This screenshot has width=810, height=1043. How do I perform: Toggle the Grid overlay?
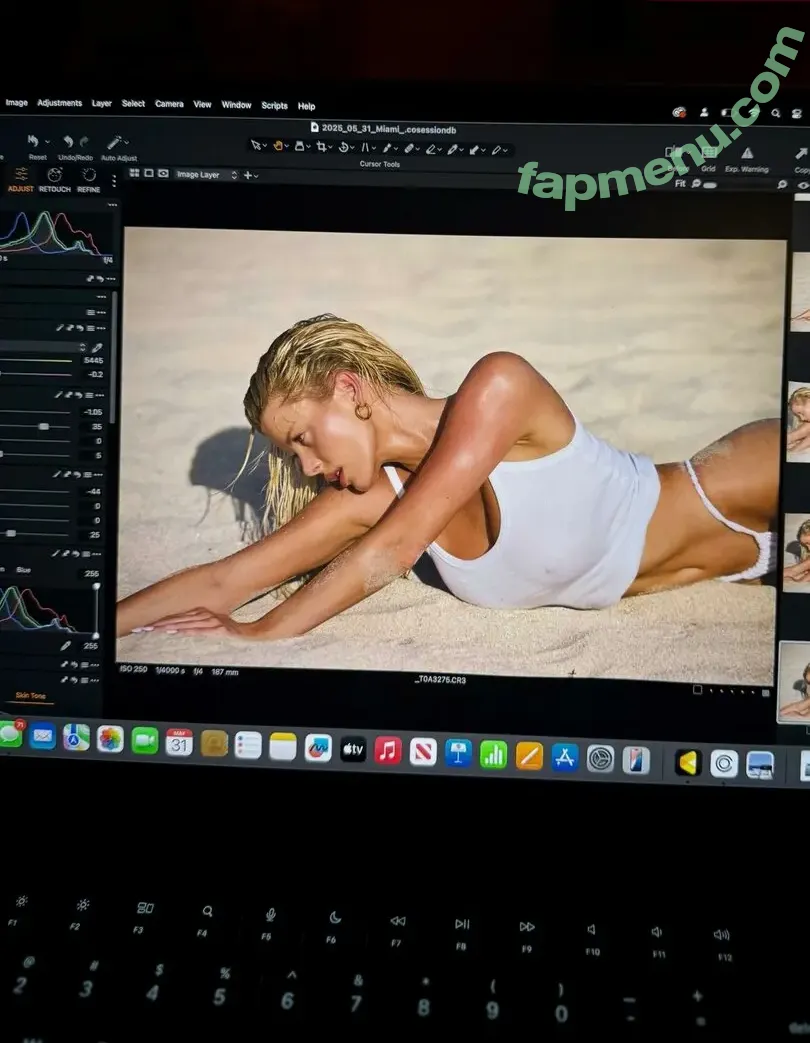click(709, 153)
